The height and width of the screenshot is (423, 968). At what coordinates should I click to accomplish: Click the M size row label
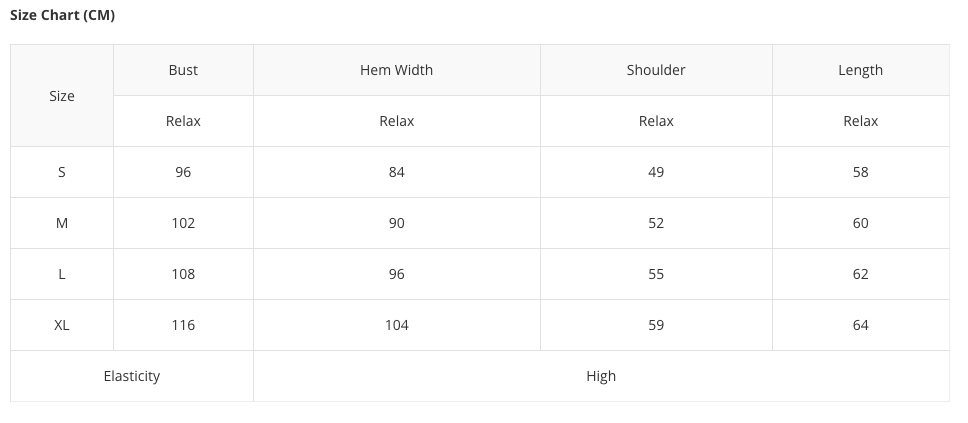(62, 223)
